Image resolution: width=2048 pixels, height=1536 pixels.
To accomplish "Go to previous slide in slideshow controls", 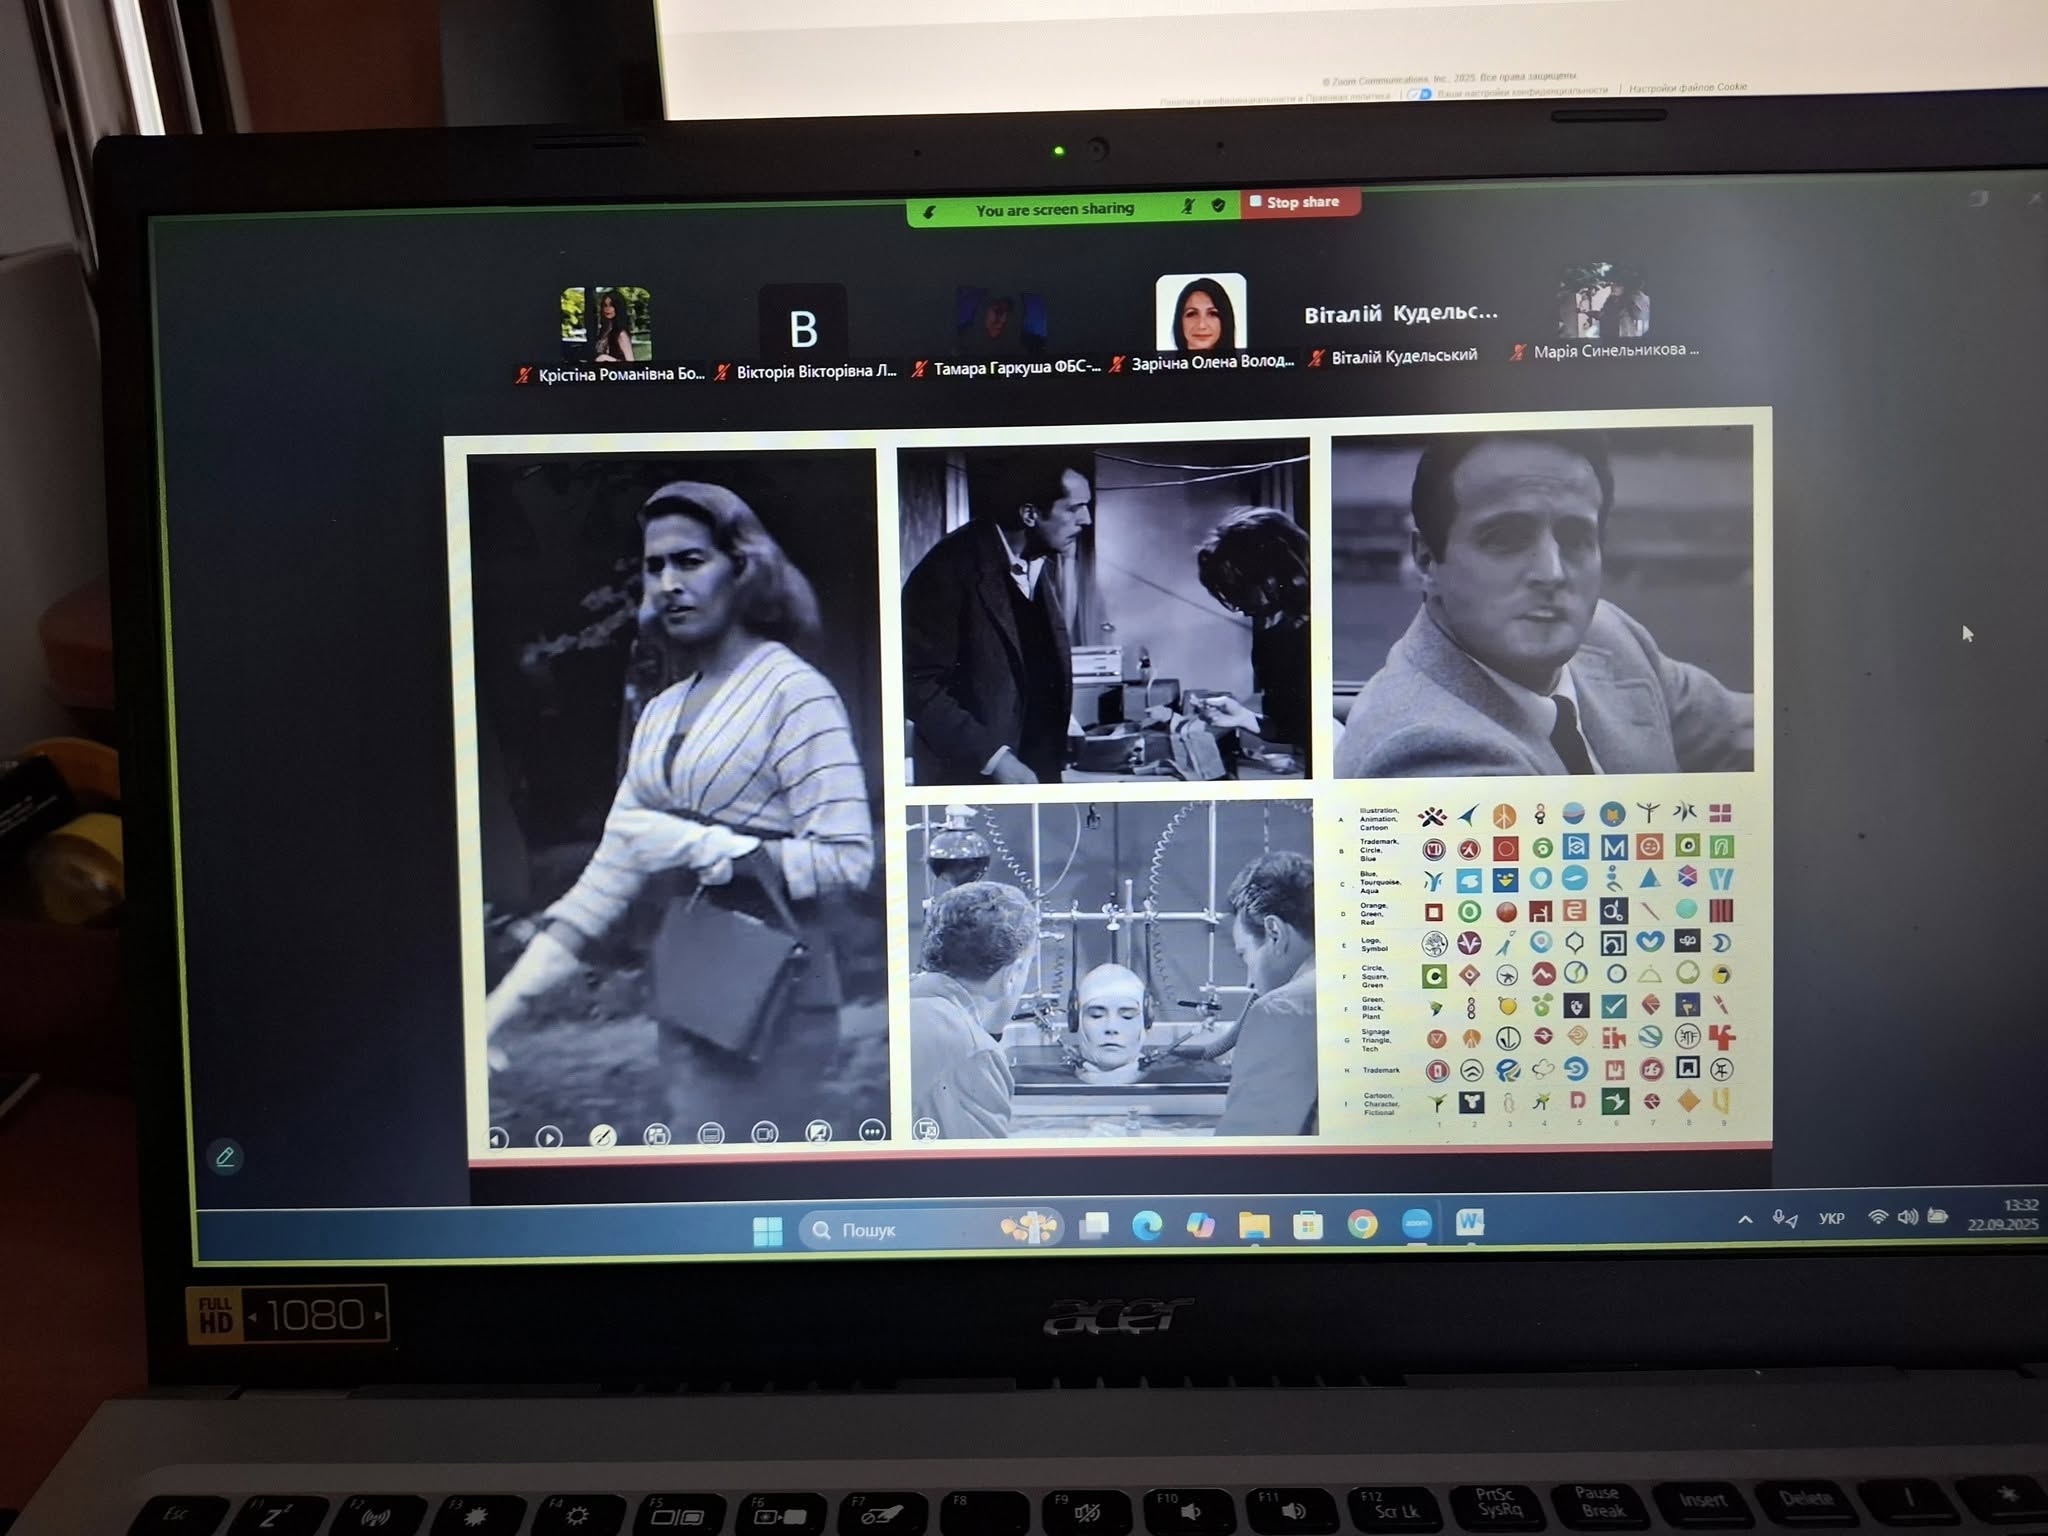I will pyautogui.click(x=496, y=1138).
